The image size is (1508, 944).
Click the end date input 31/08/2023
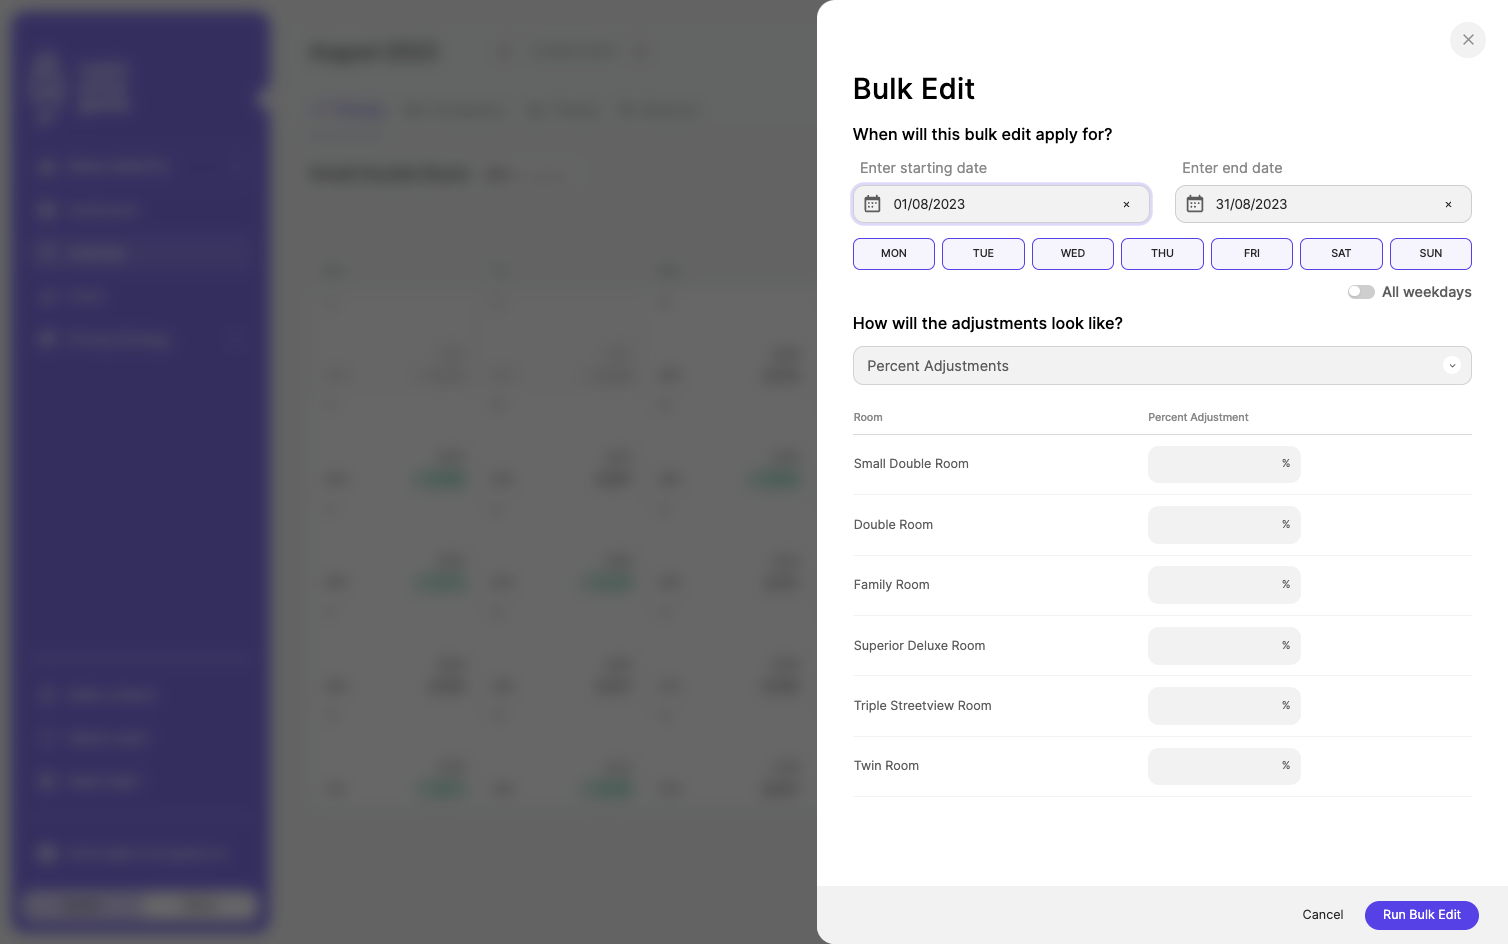1323,204
